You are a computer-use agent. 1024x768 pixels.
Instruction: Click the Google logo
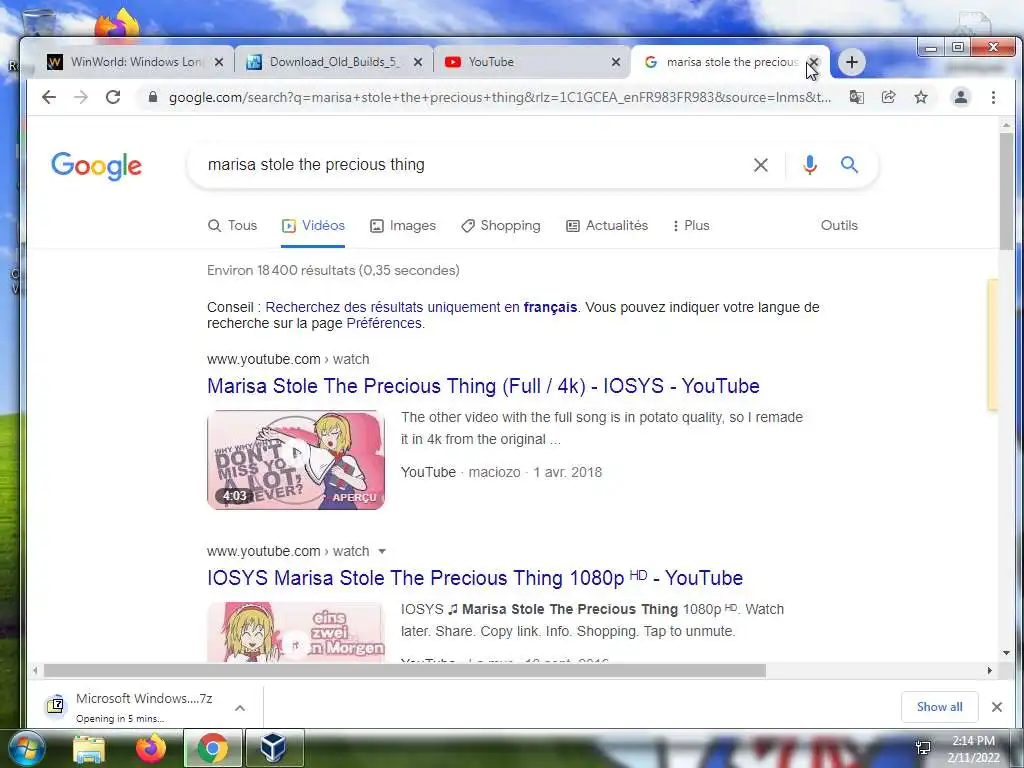(x=97, y=166)
